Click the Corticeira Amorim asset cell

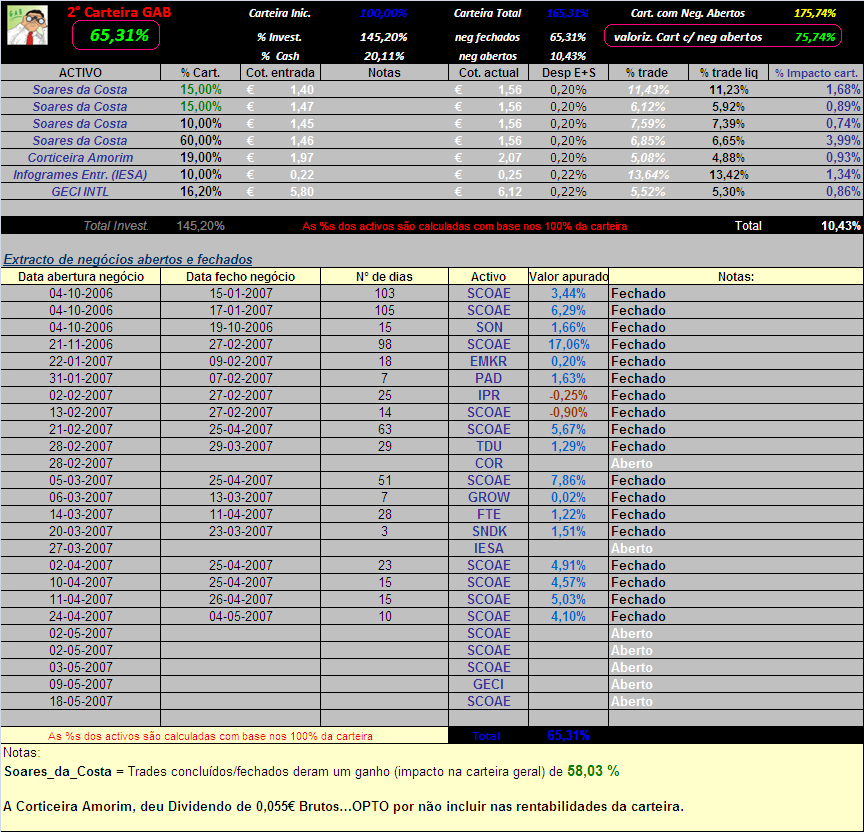pyautogui.click(x=80, y=158)
